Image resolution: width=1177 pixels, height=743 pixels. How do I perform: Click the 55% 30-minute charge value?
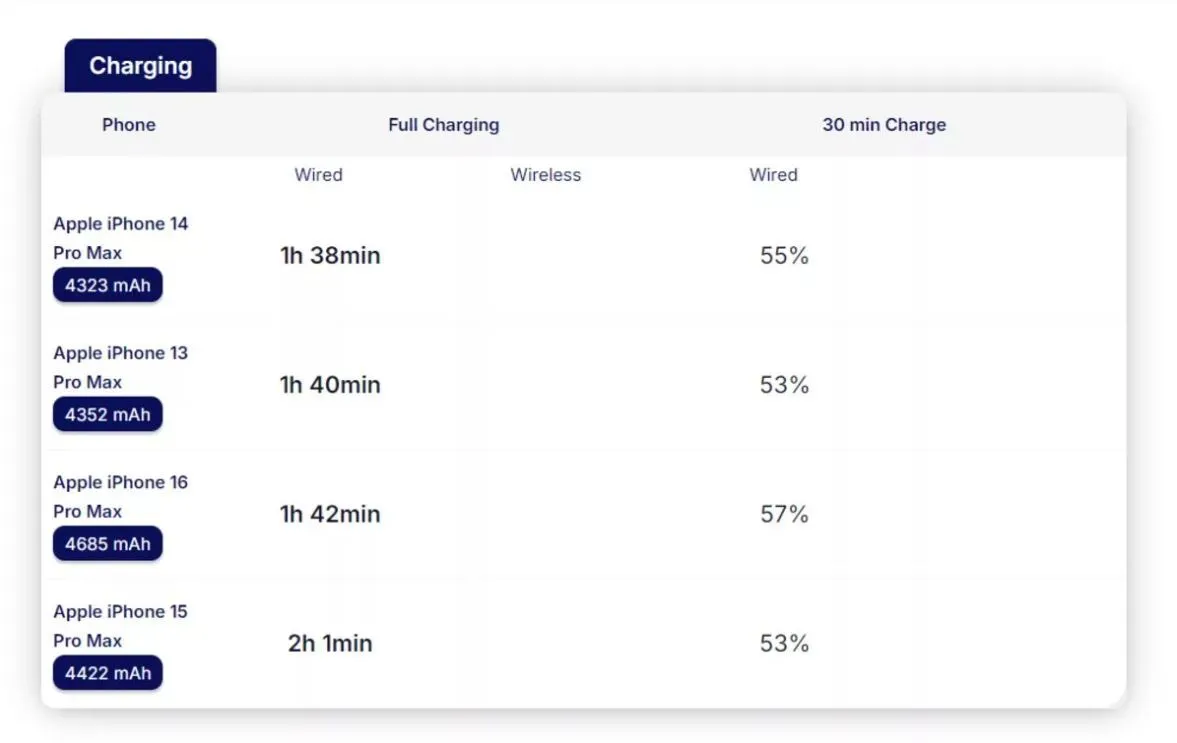tap(784, 256)
